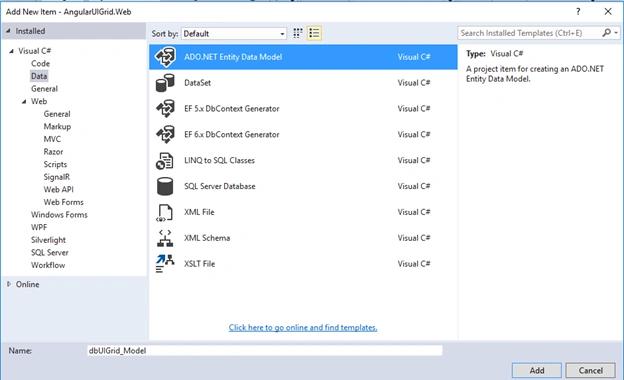The width and height of the screenshot is (624, 380).
Task: Select the Scripts category
Action: pos(55,164)
